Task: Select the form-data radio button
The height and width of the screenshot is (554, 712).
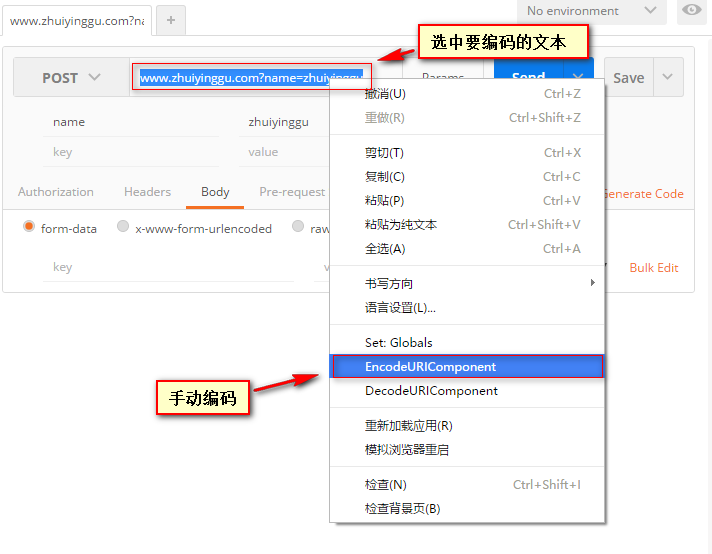Action: tap(29, 226)
